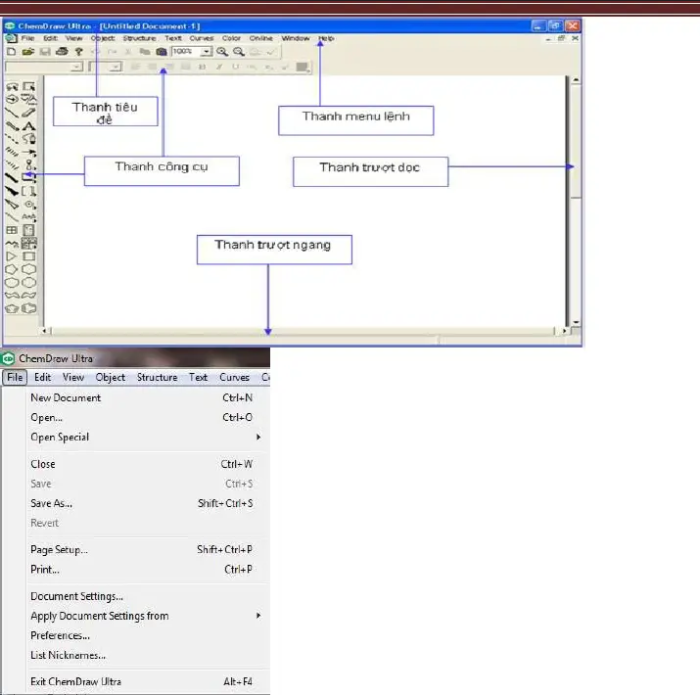Select the Bold Wedged Bond tool
The width and height of the screenshot is (700, 695).
pyautogui.click(x=12, y=191)
